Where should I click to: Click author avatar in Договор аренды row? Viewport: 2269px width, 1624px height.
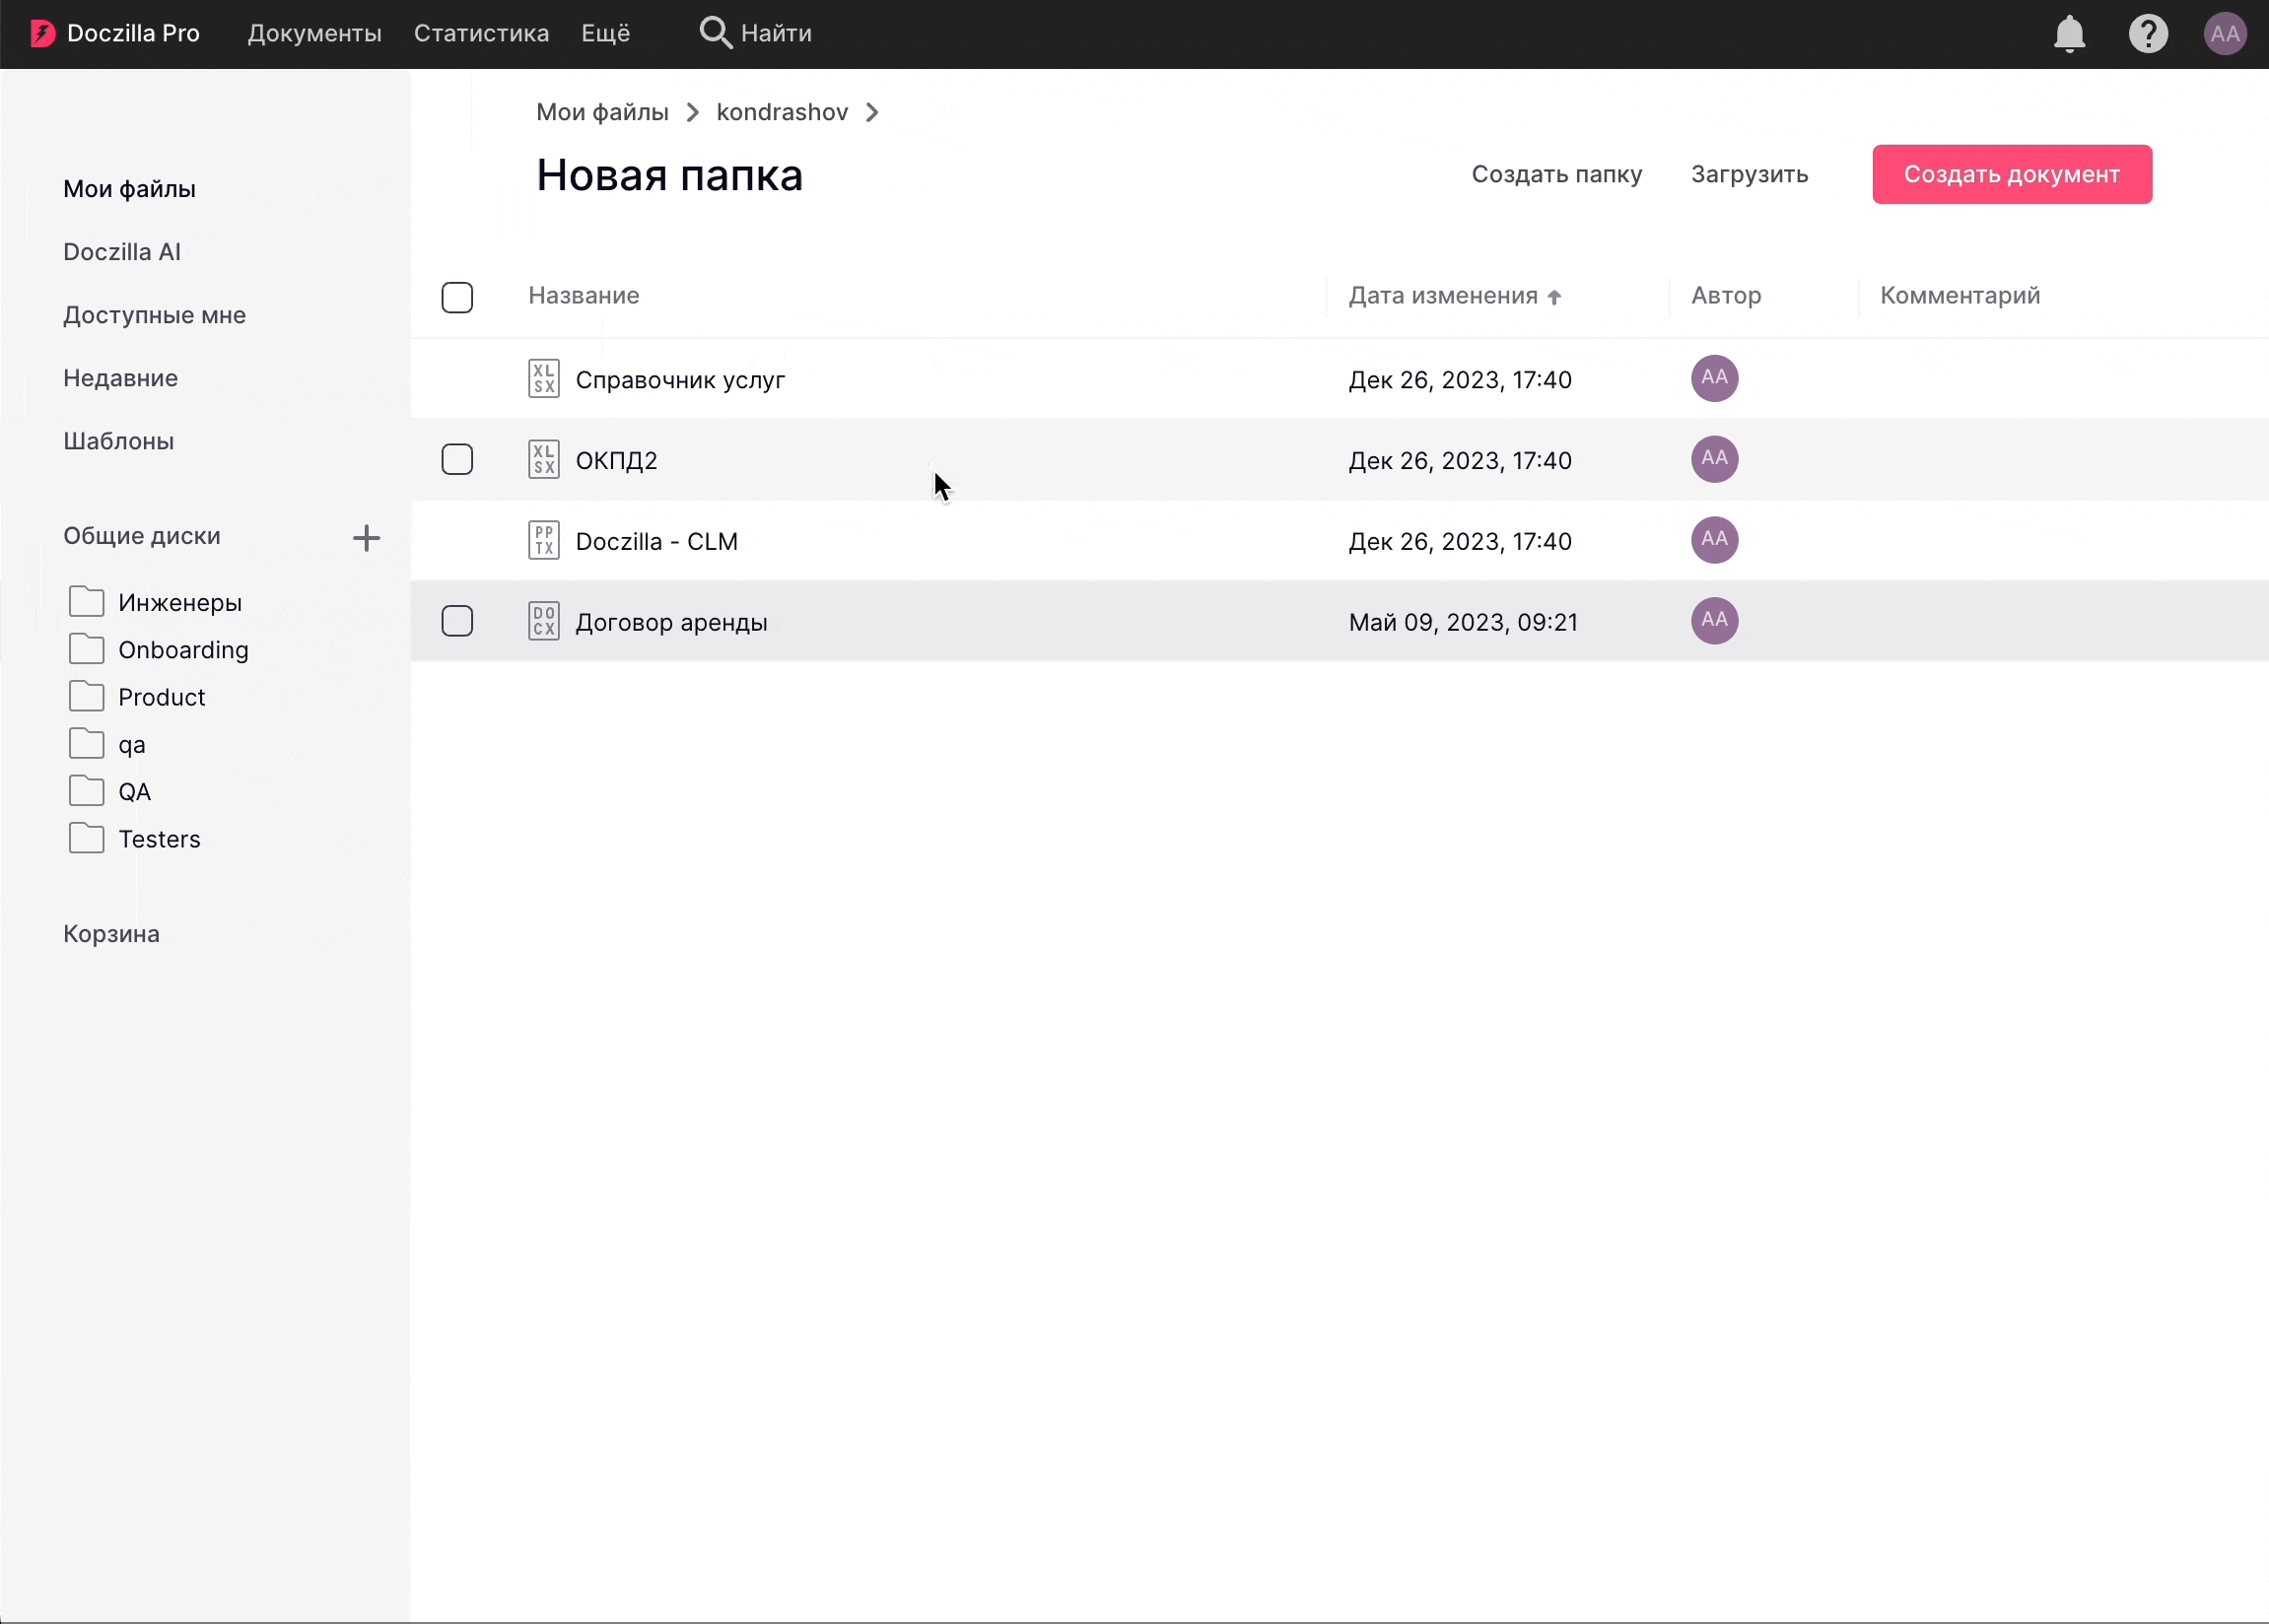[x=1714, y=621]
